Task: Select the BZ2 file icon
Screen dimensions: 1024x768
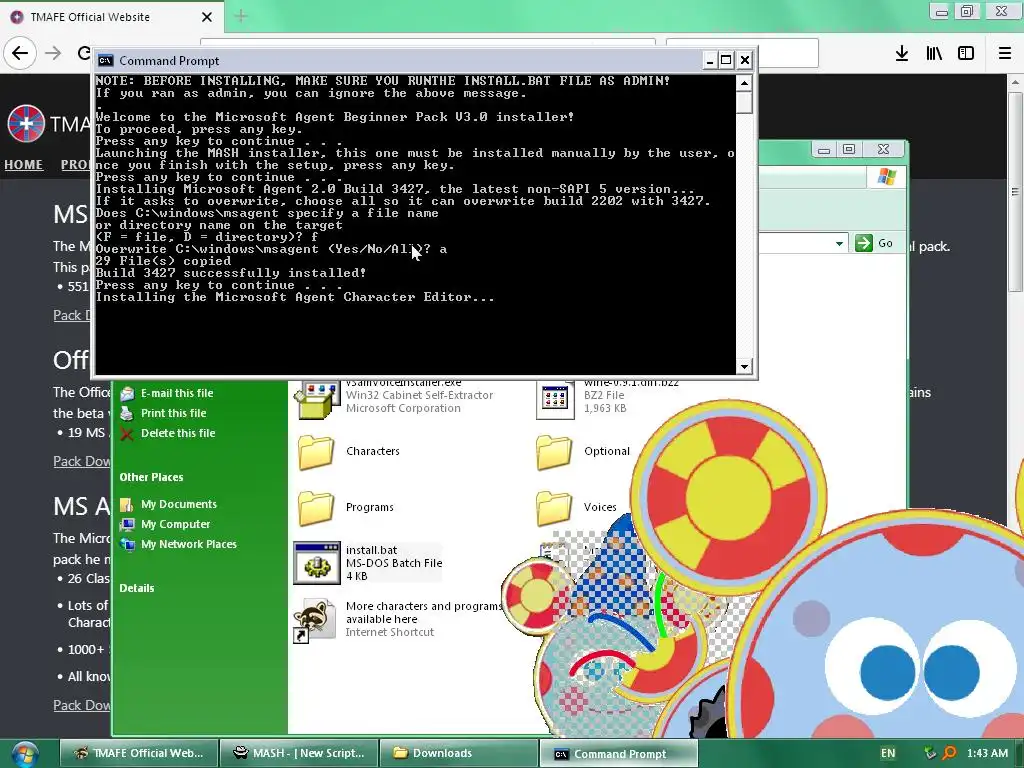Action: click(x=554, y=400)
